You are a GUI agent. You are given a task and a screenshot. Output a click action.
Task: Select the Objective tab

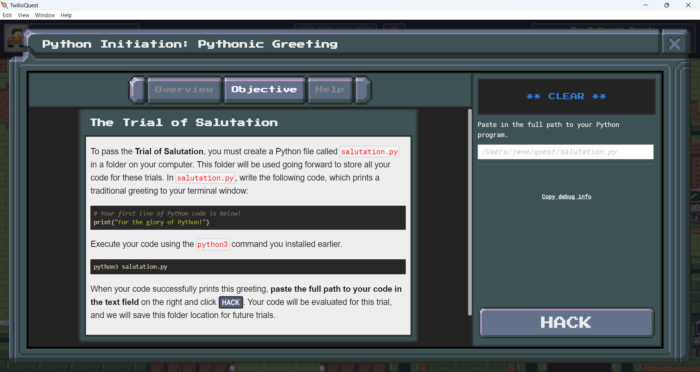[264, 90]
